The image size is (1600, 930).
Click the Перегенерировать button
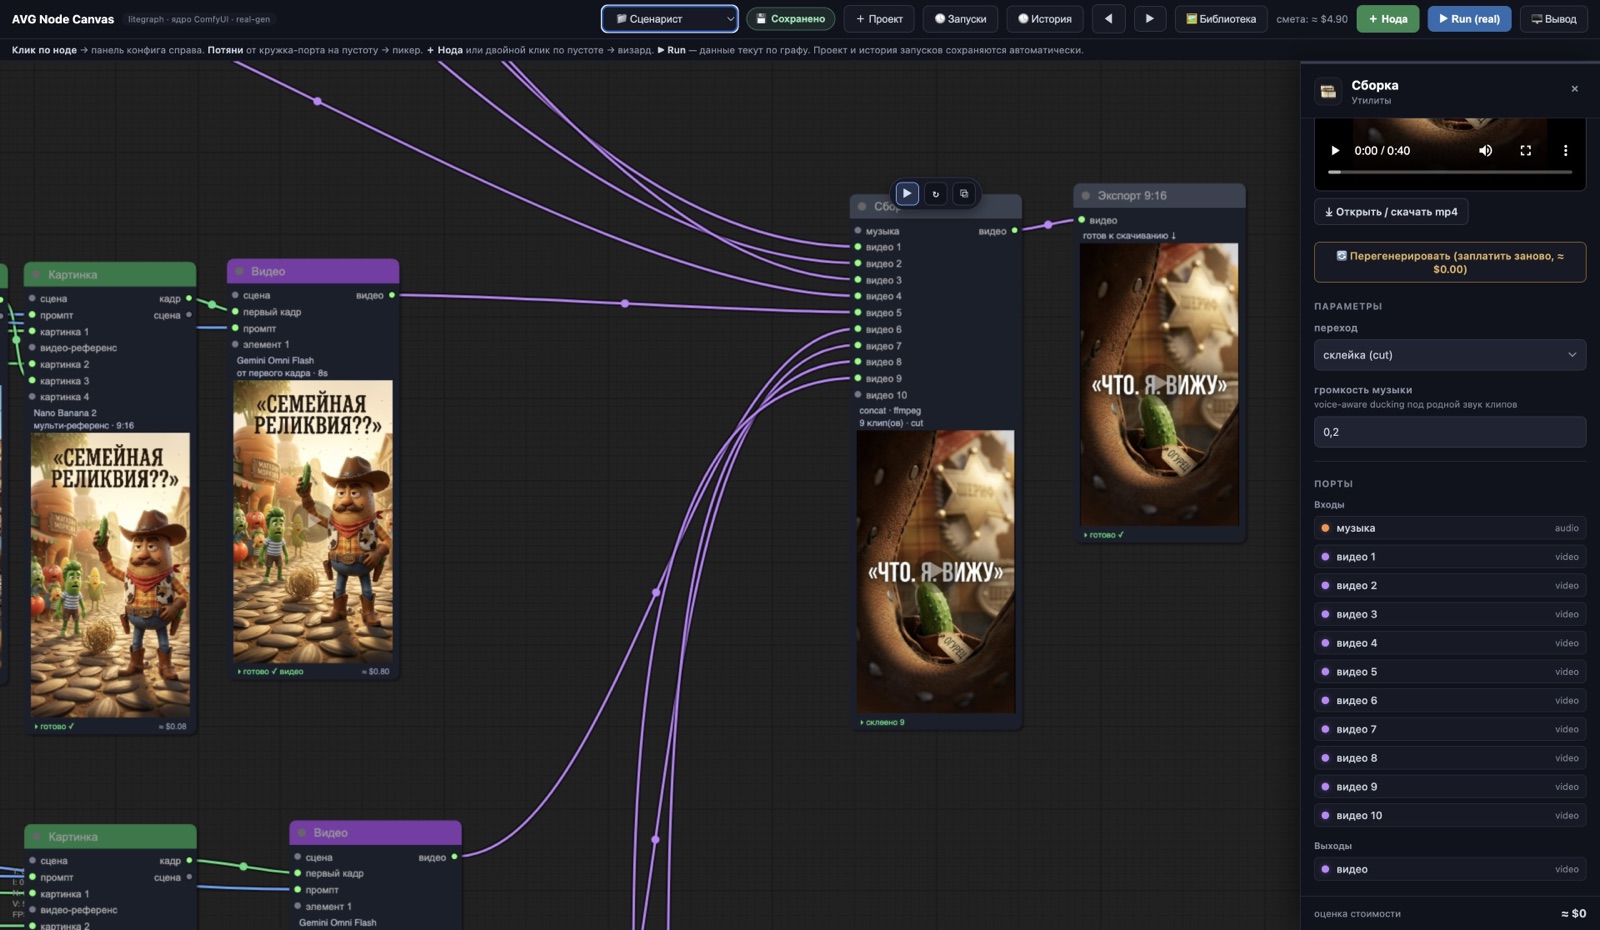pyautogui.click(x=1449, y=262)
